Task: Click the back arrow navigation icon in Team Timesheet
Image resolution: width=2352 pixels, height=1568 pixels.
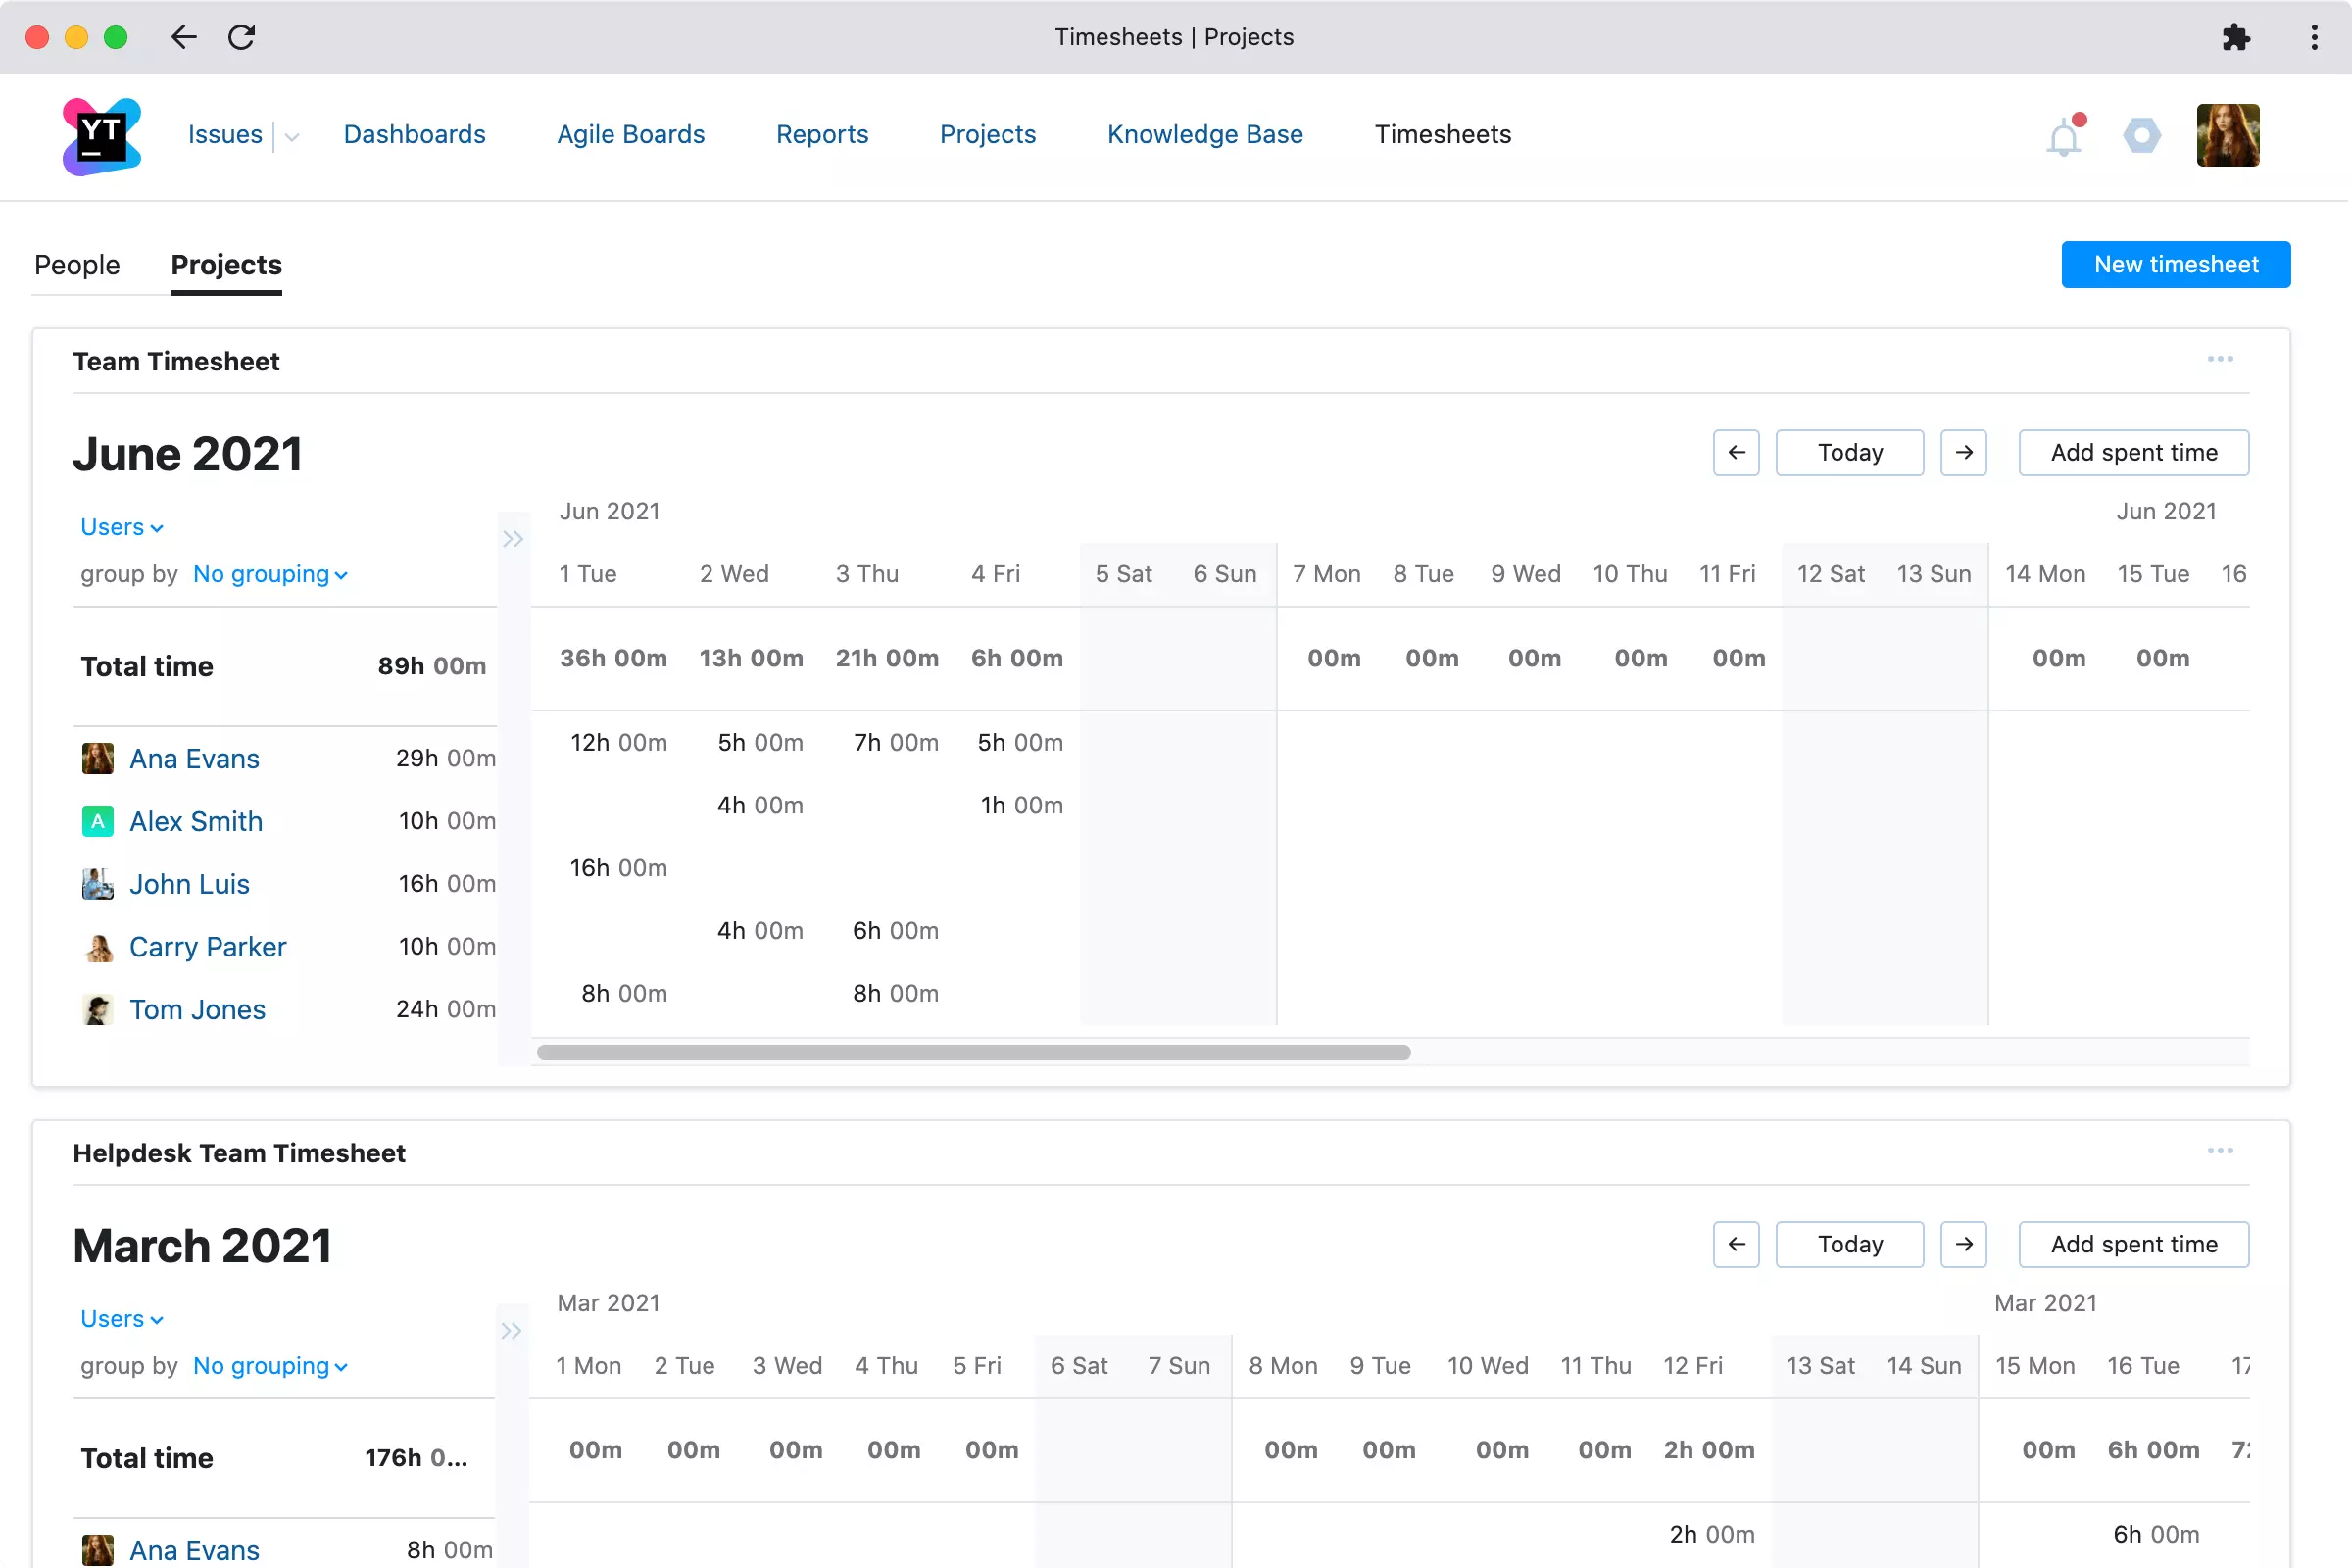Action: tap(1735, 452)
